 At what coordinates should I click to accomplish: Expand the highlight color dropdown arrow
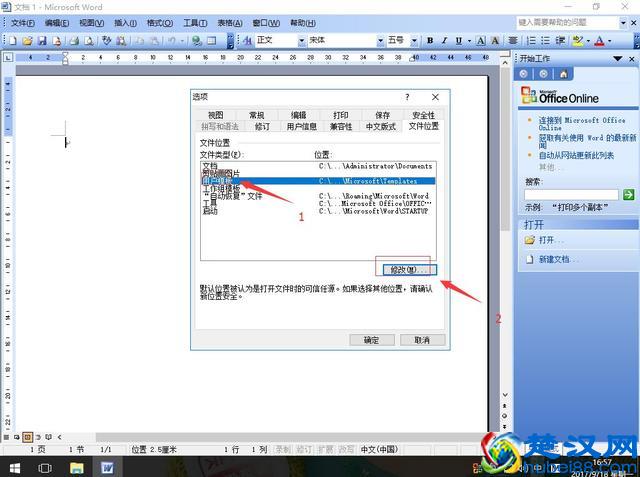pos(588,40)
